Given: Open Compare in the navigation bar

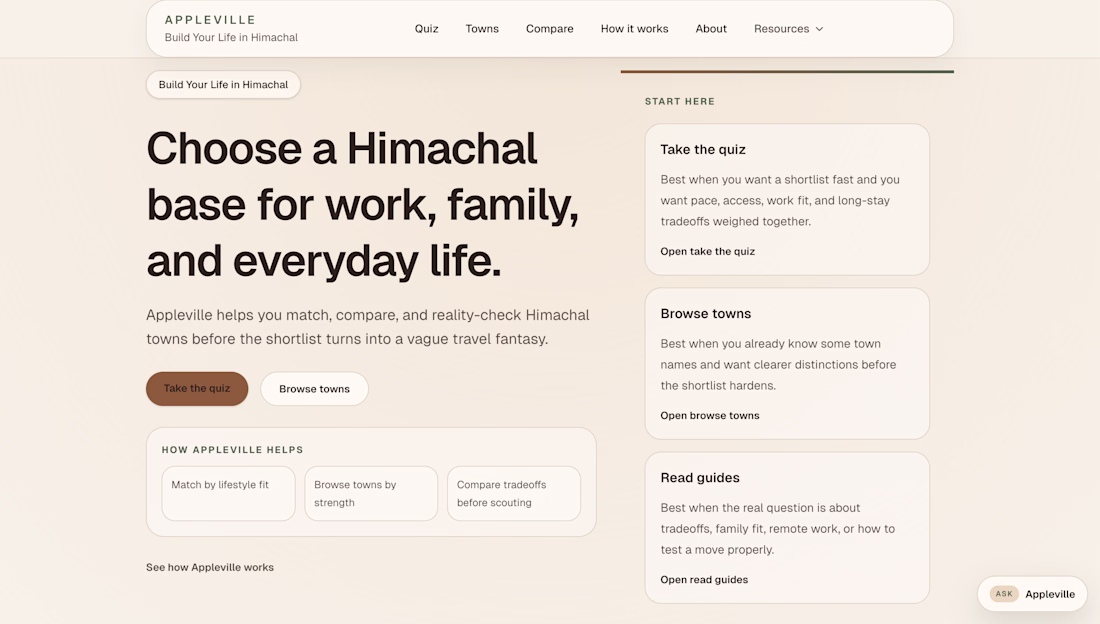Looking at the screenshot, I should 550,29.
